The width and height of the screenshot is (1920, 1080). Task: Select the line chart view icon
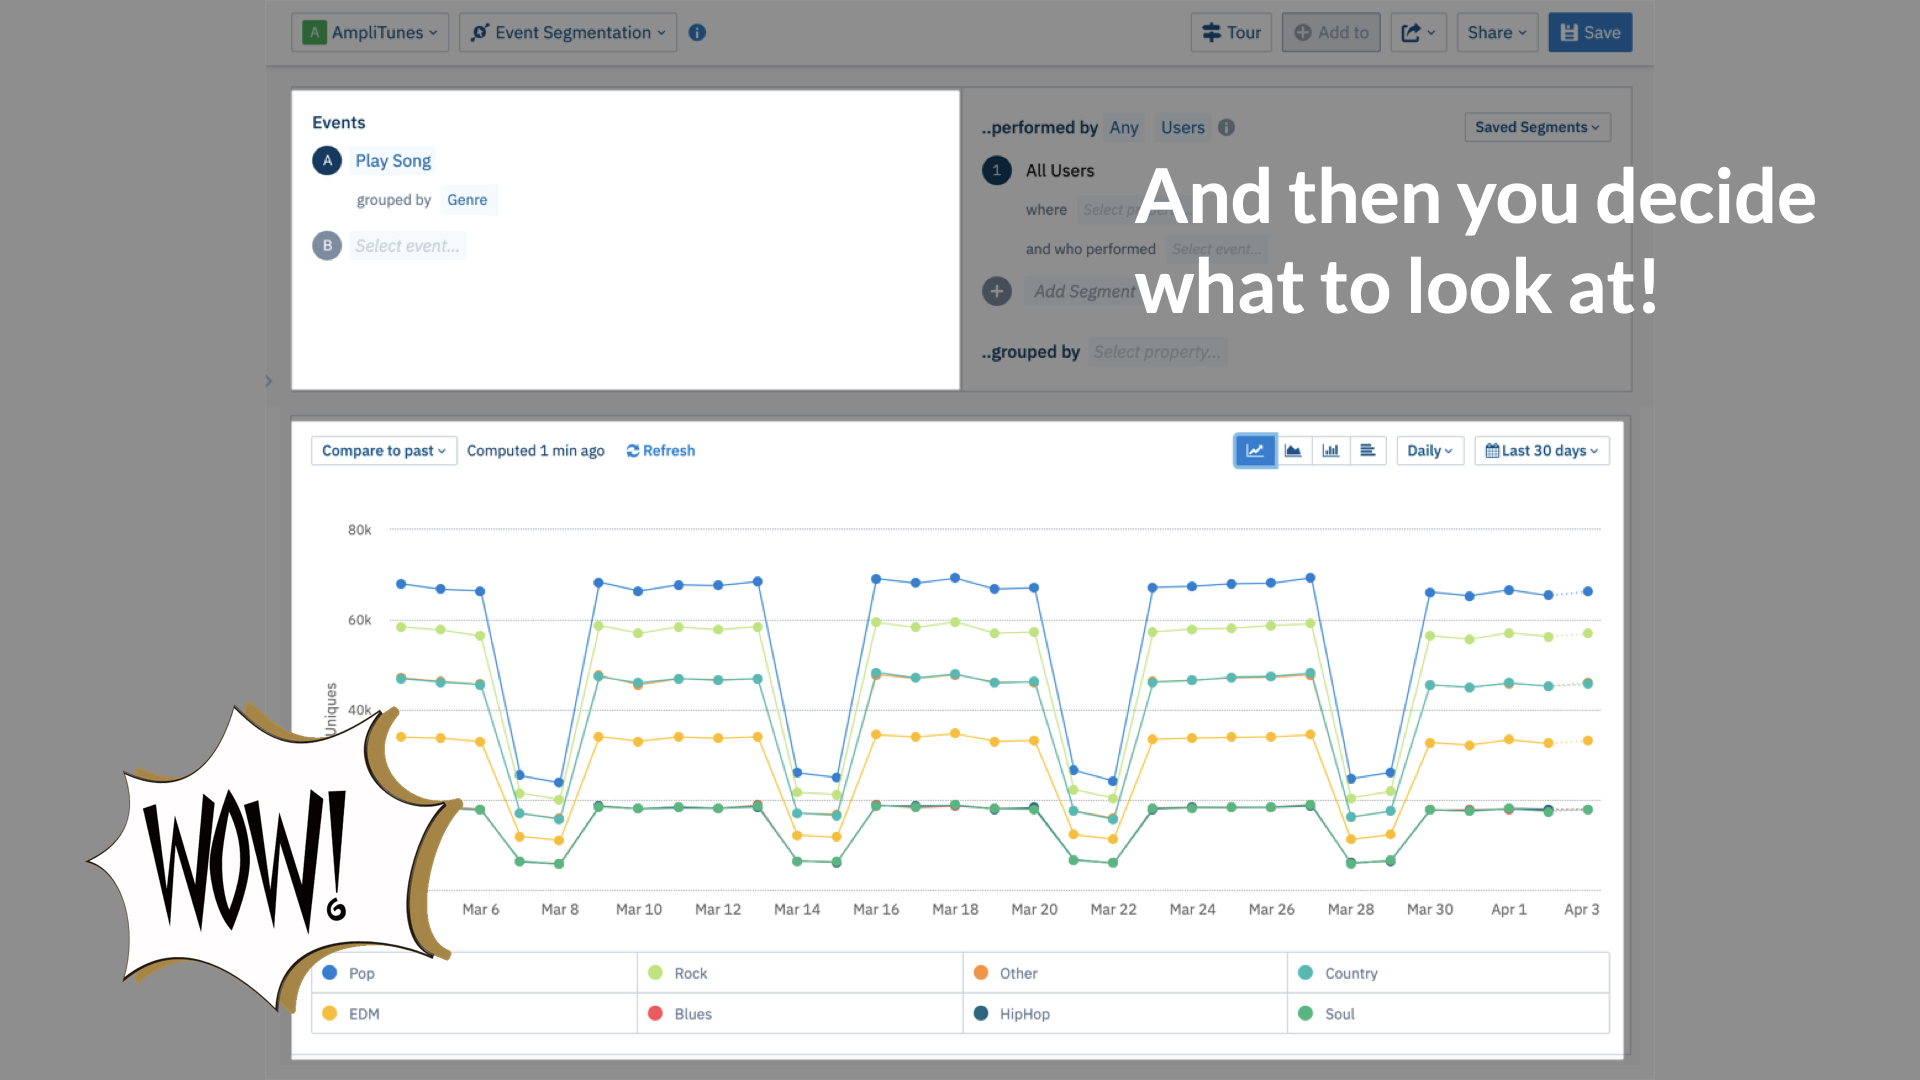1254,451
